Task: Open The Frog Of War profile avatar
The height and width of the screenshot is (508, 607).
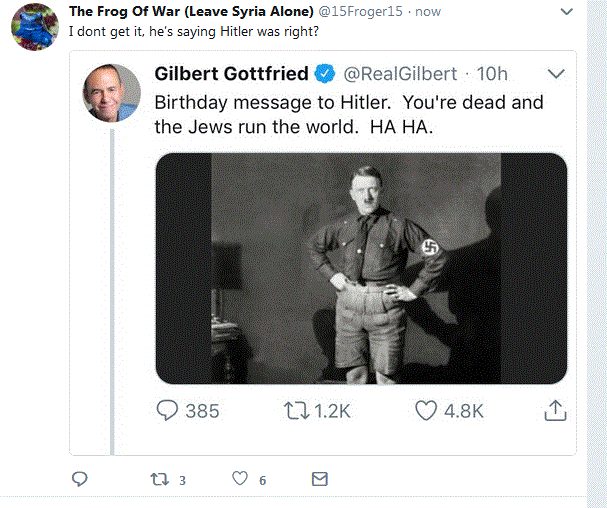Action: pyautogui.click(x=34, y=26)
